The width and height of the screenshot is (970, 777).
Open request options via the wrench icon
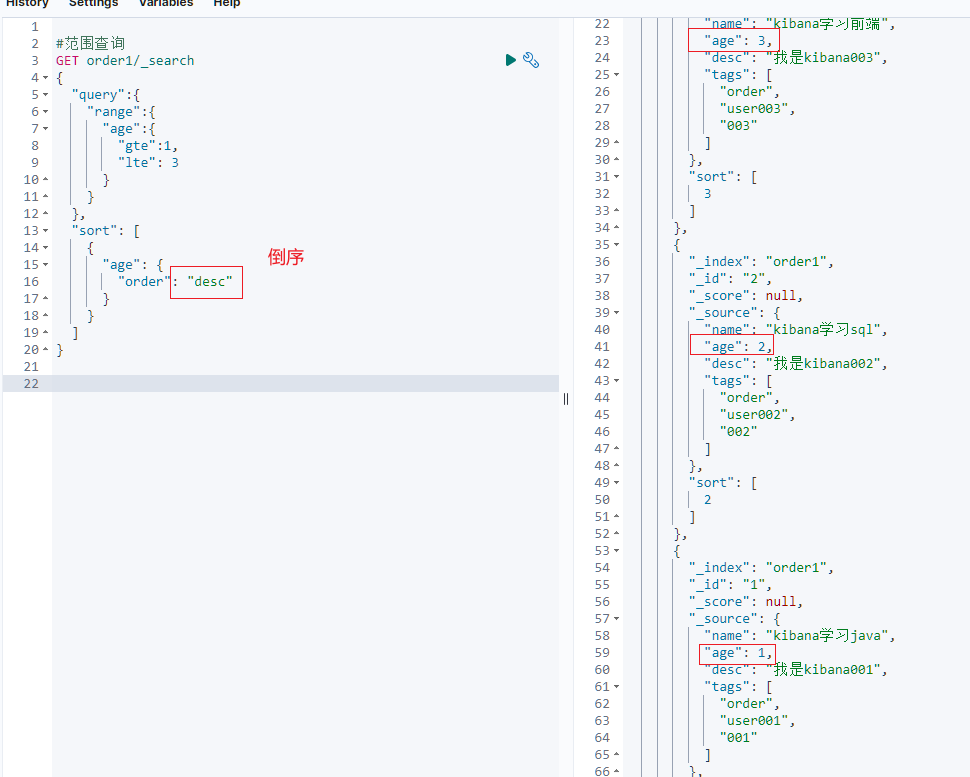click(x=531, y=60)
